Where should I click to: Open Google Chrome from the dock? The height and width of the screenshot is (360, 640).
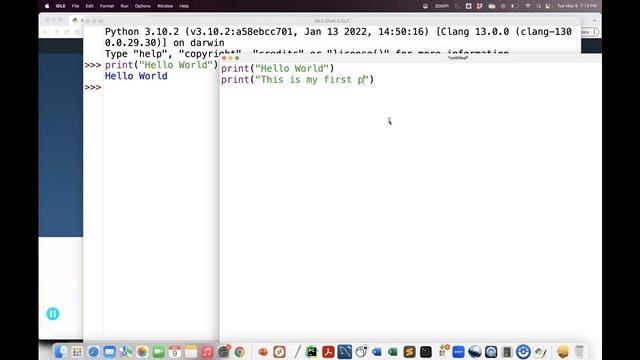click(x=240, y=351)
